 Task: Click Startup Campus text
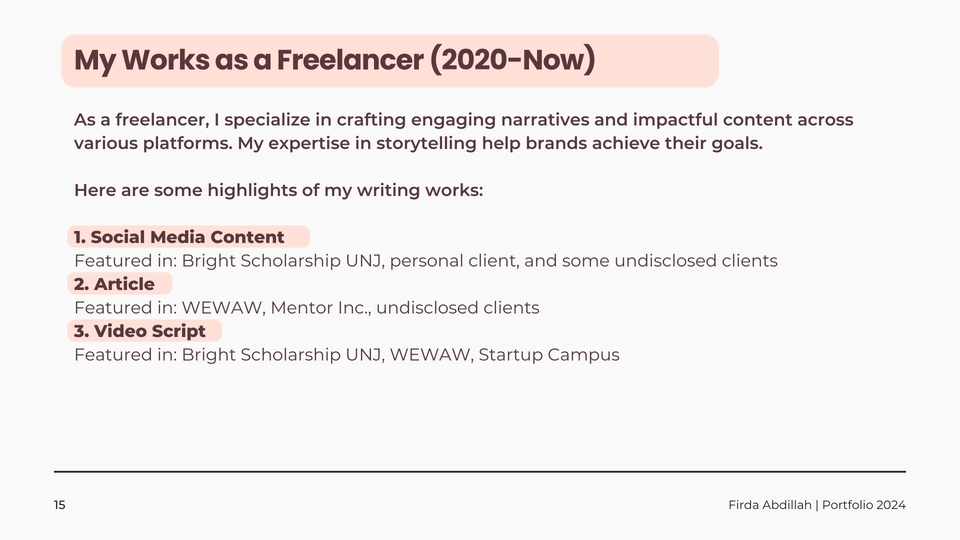point(549,355)
